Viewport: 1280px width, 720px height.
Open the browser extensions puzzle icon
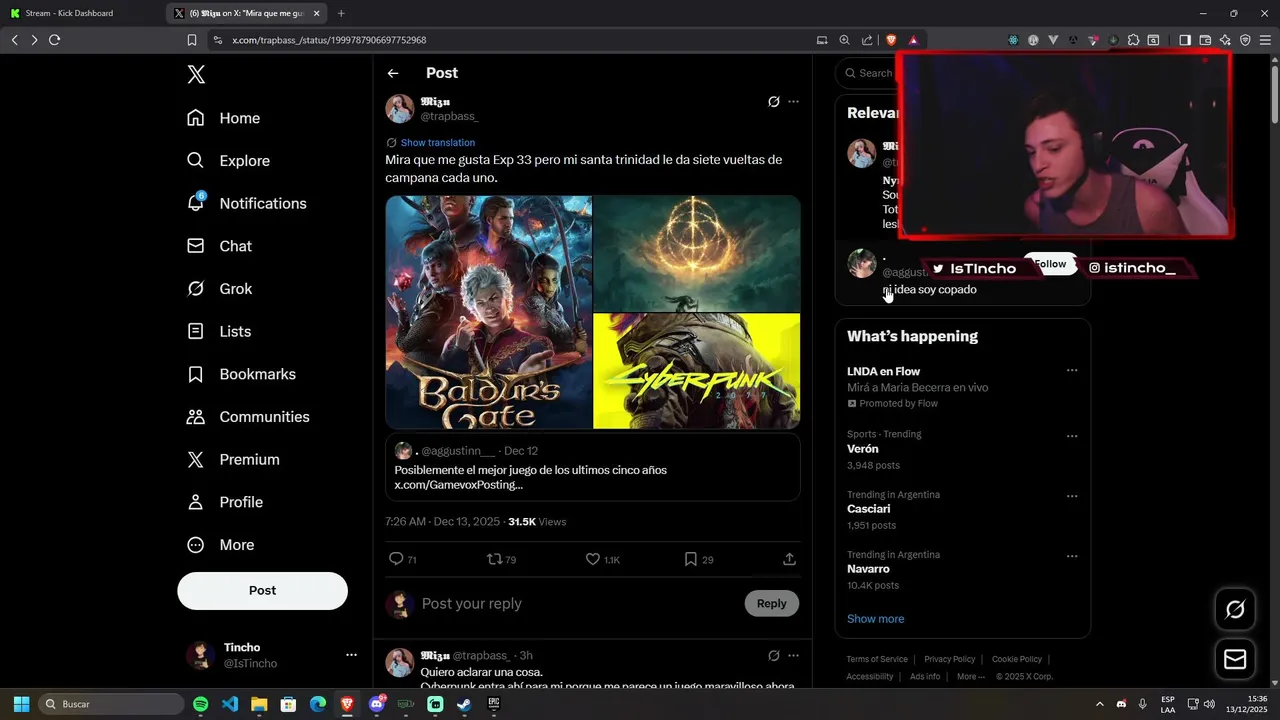click(1133, 40)
